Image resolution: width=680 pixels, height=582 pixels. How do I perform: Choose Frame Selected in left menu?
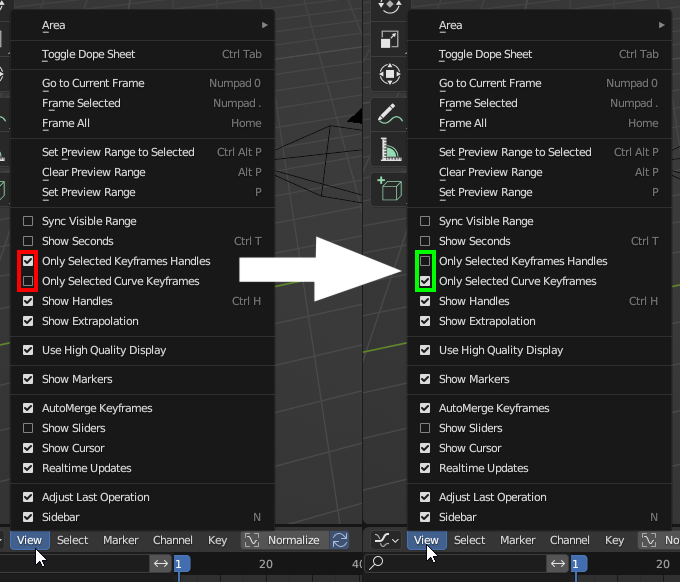click(x=142, y=103)
